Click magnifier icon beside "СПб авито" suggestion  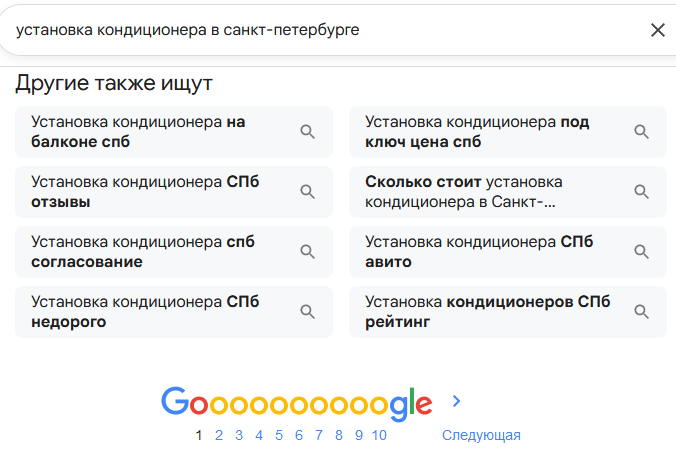coord(642,252)
